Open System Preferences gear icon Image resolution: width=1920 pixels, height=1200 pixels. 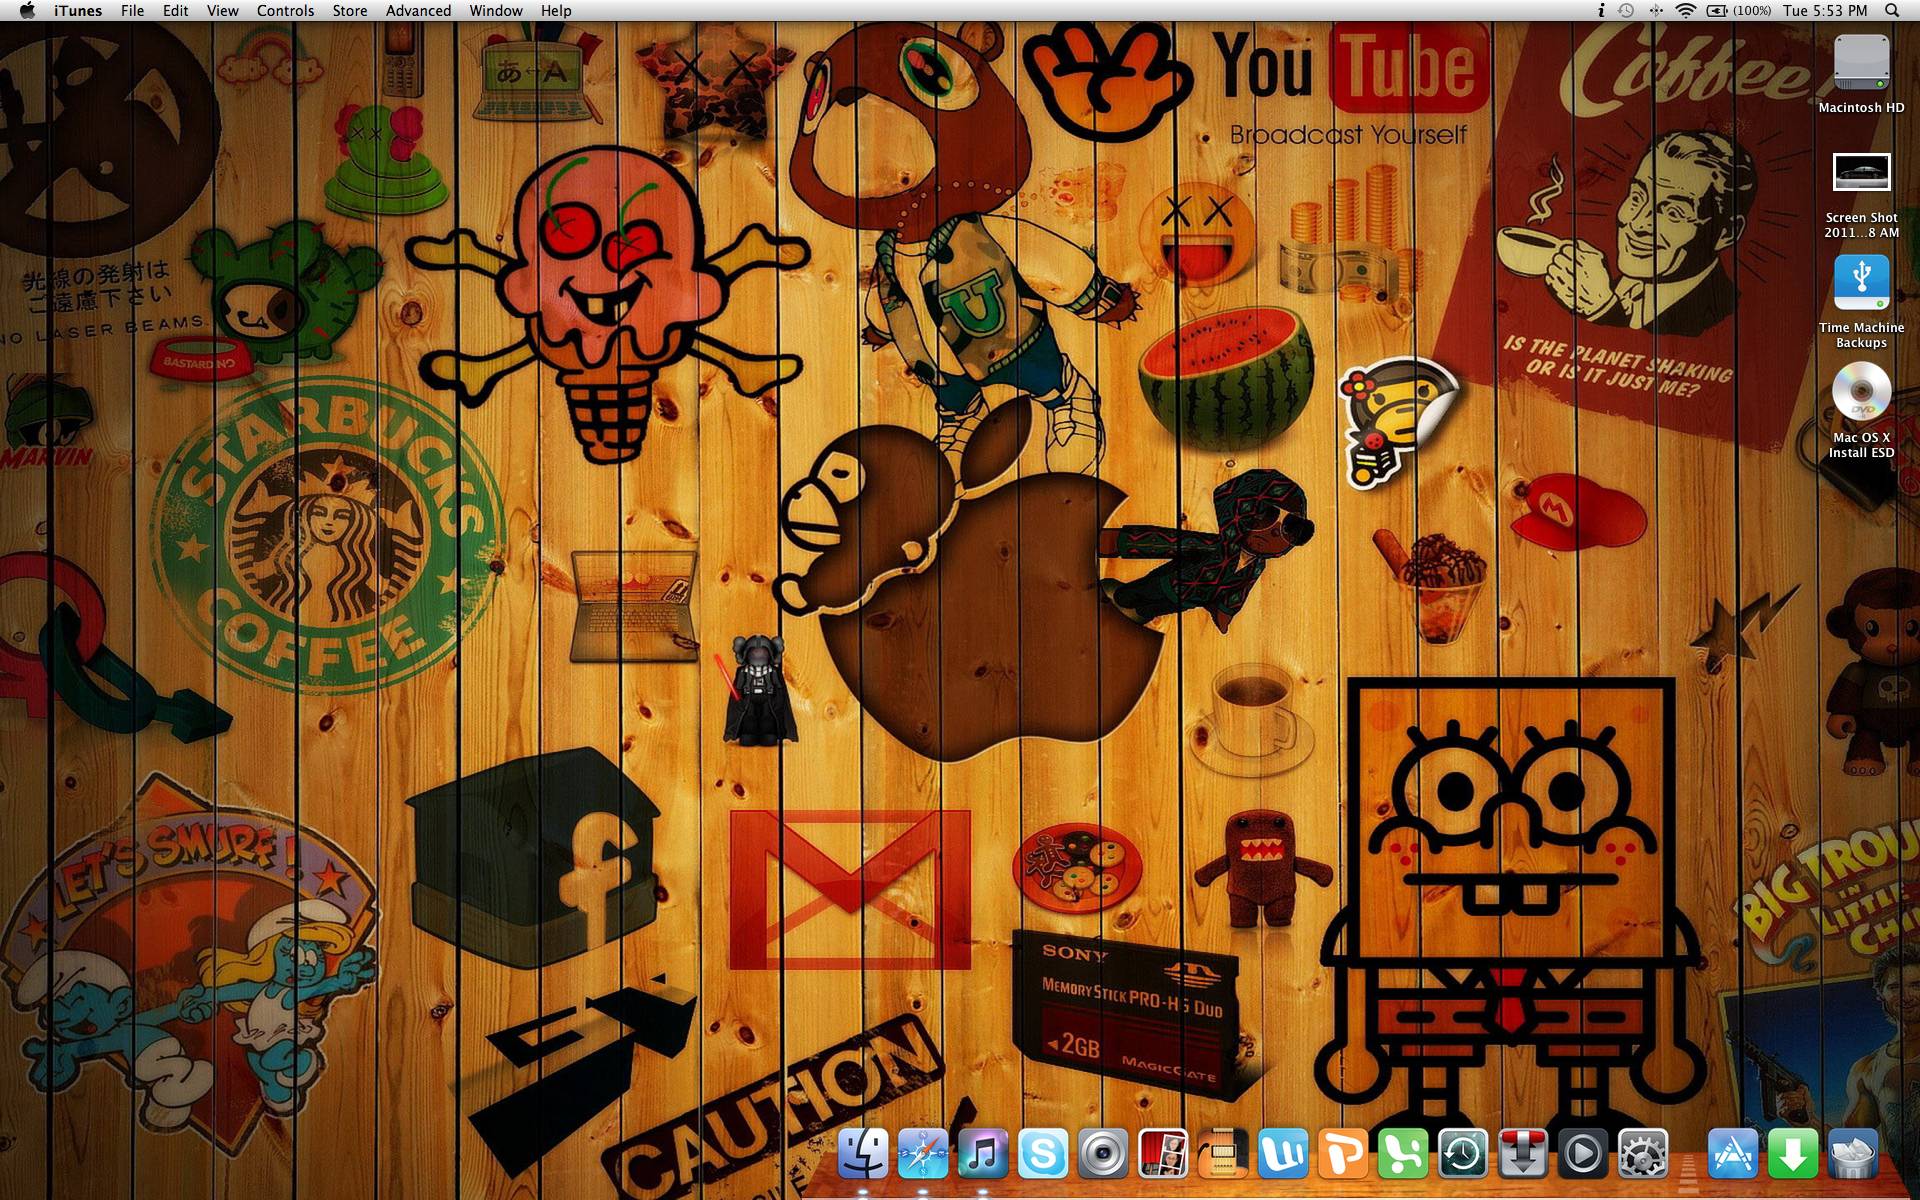pyautogui.click(x=1642, y=1155)
